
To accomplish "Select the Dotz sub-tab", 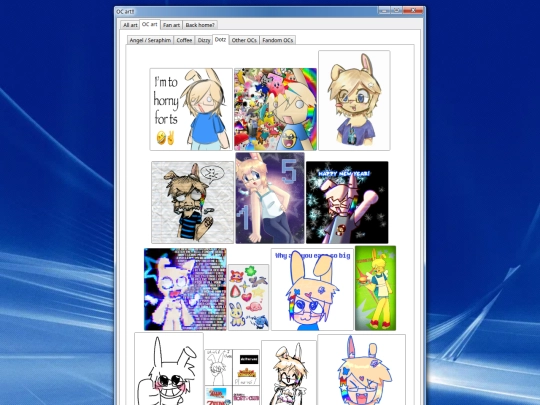I will point(220,40).
